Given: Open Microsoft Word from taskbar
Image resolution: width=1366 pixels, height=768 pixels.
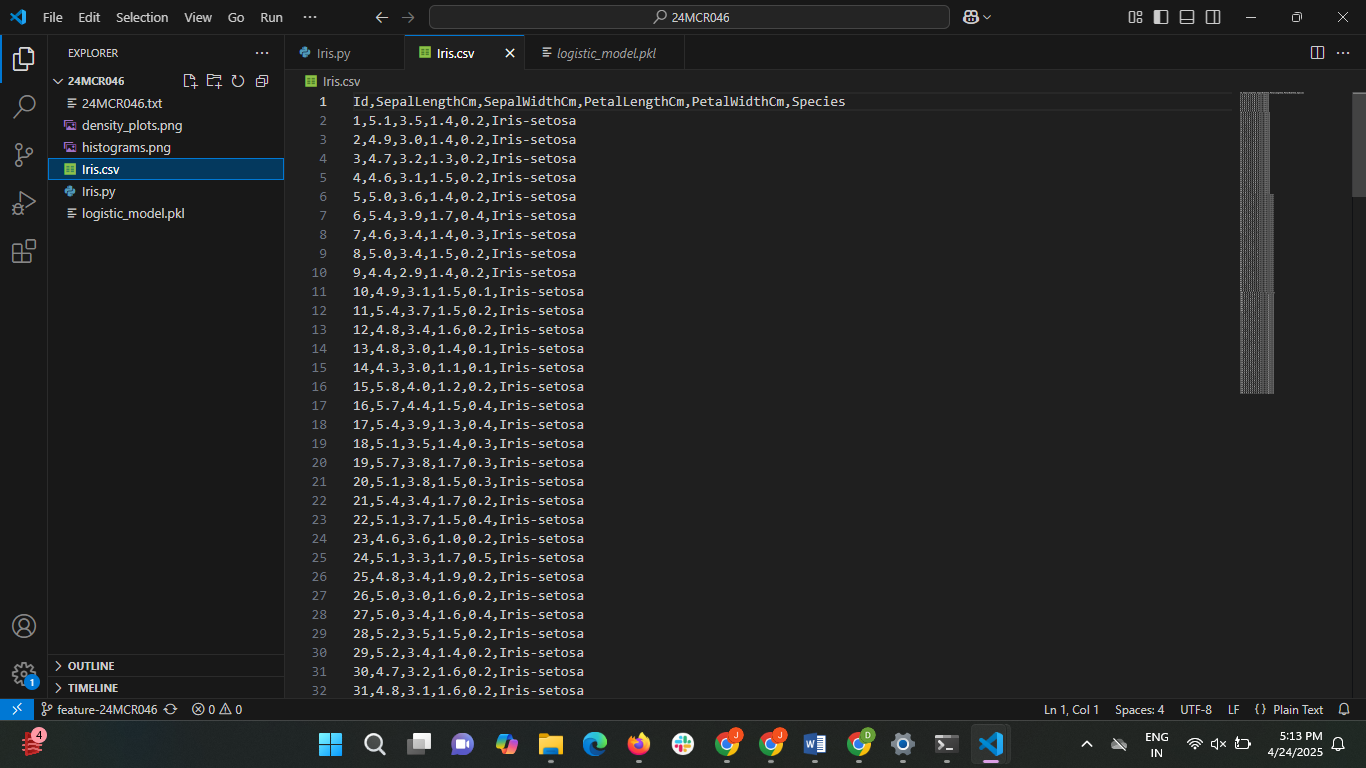Looking at the screenshot, I should [x=815, y=744].
